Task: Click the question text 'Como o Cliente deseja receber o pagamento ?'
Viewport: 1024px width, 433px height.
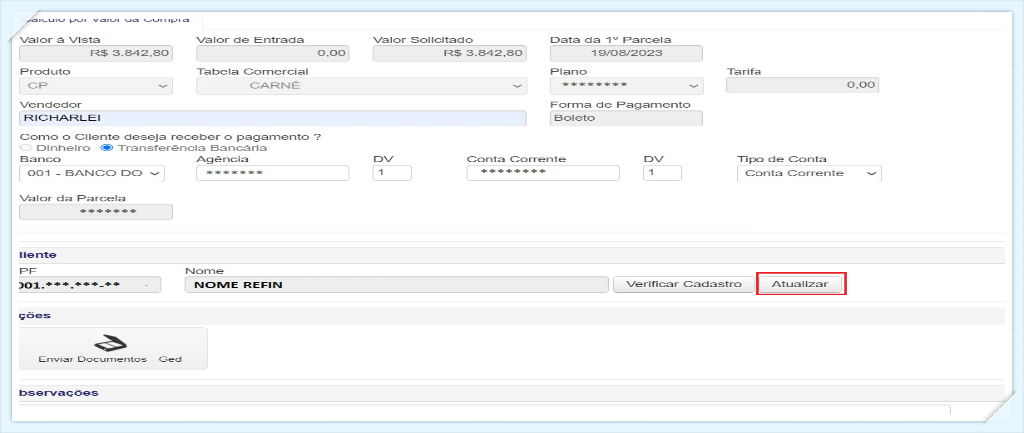Action: (x=171, y=137)
